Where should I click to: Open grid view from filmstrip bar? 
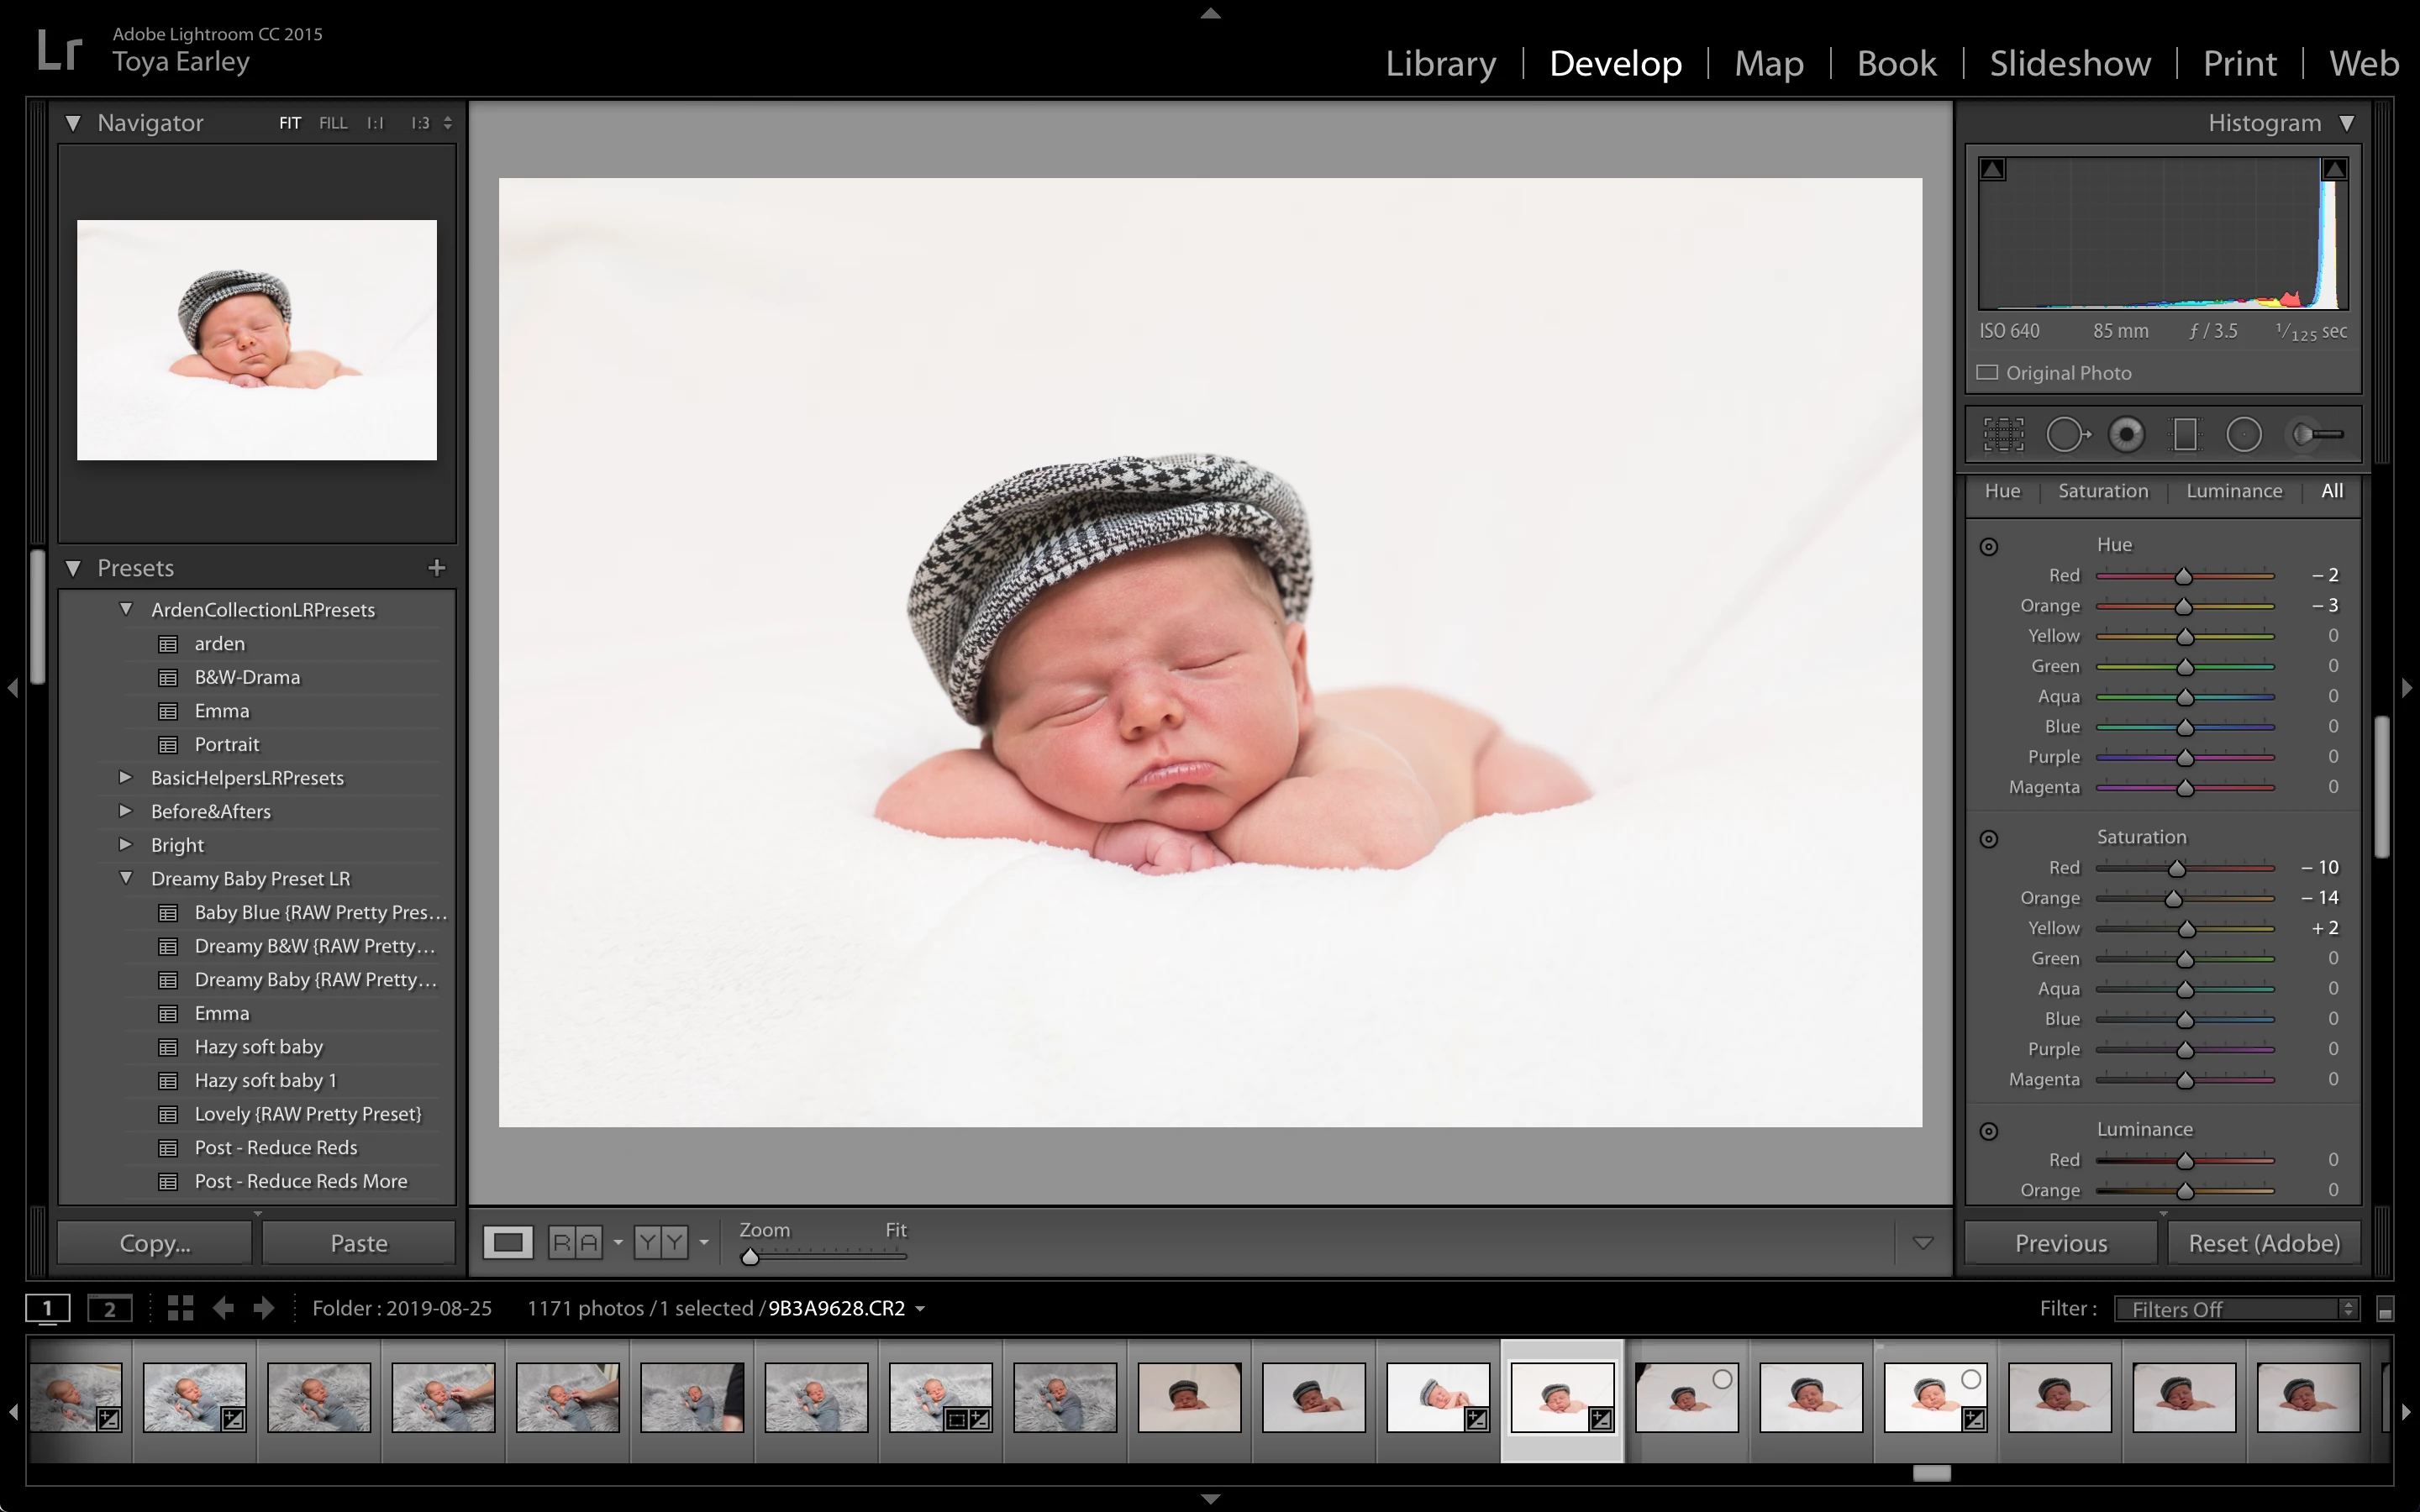click(180, 1308)
